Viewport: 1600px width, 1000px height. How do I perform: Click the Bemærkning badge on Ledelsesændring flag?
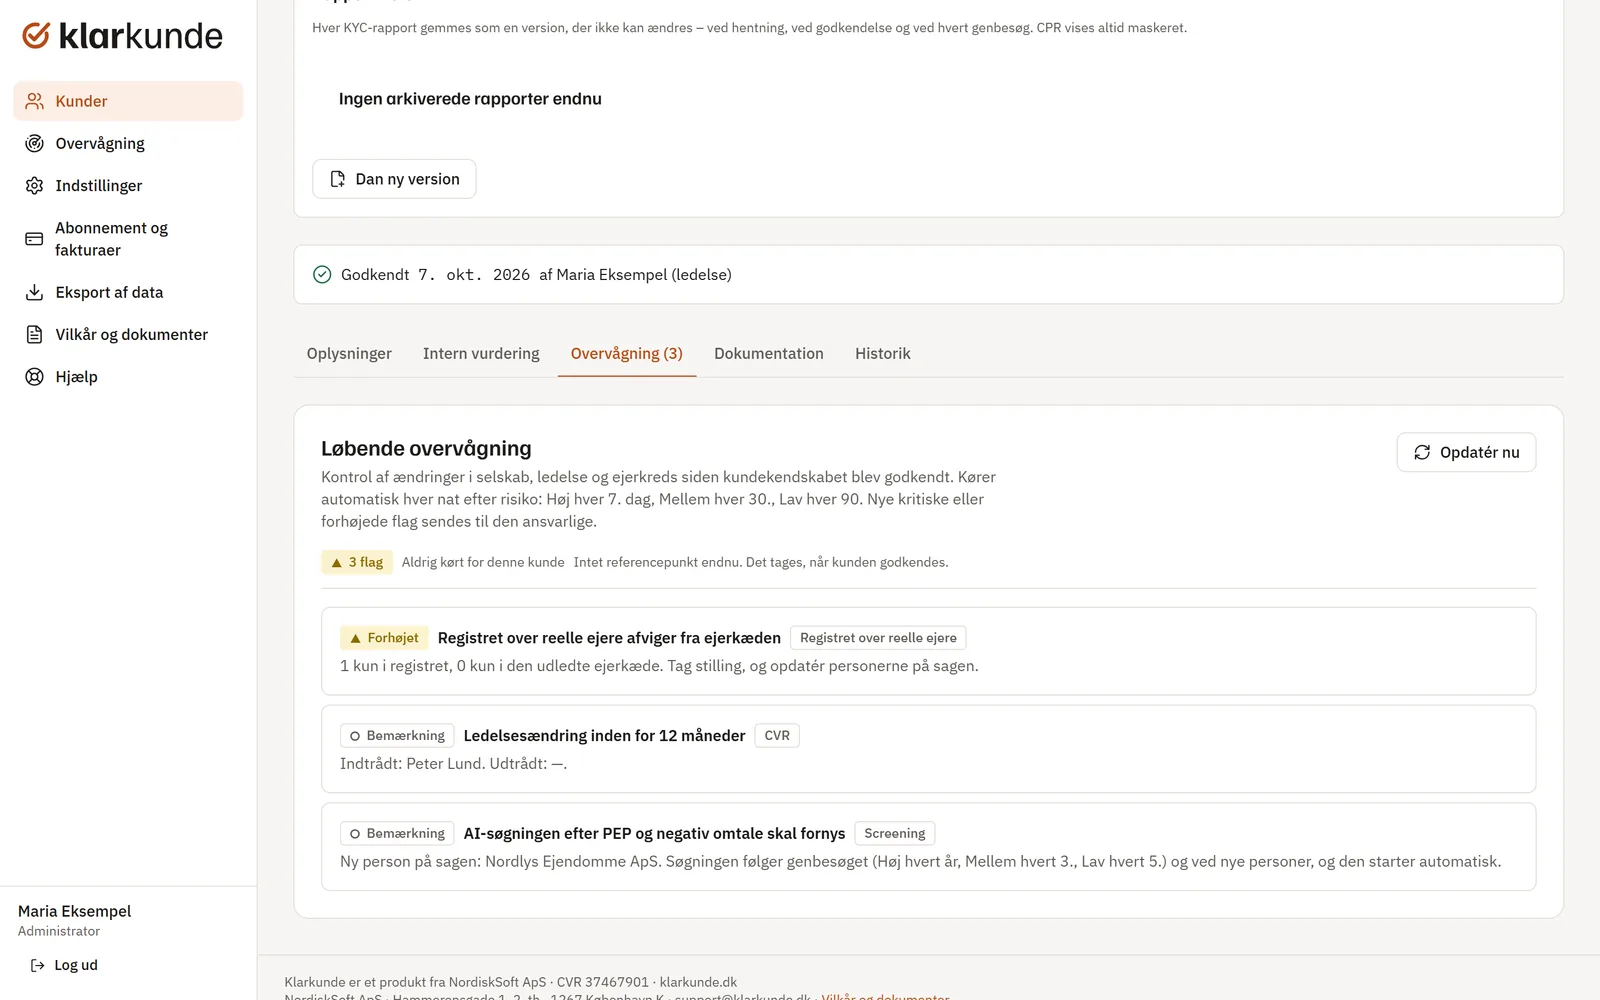click(397, 736)
